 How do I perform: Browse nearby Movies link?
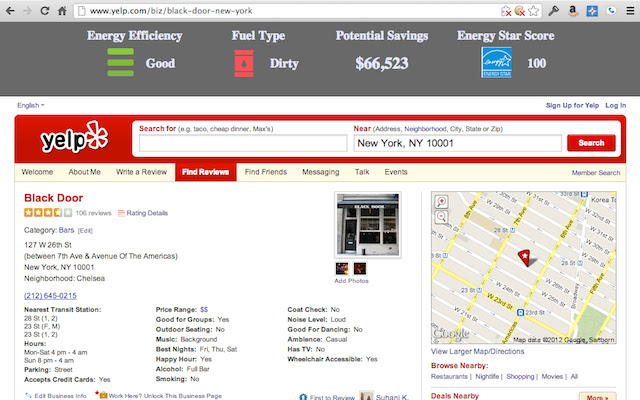pyautogui.click(x=552, y=376)
